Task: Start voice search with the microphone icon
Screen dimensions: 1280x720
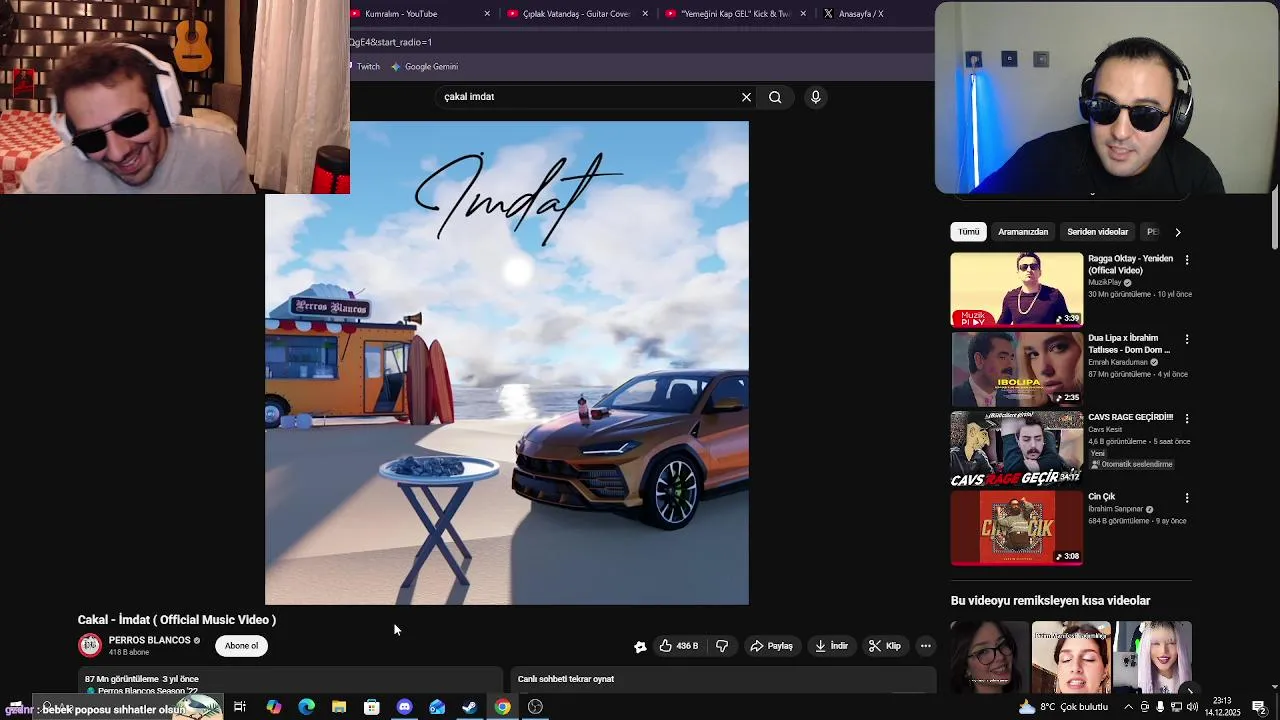Action: pos(815,97)
